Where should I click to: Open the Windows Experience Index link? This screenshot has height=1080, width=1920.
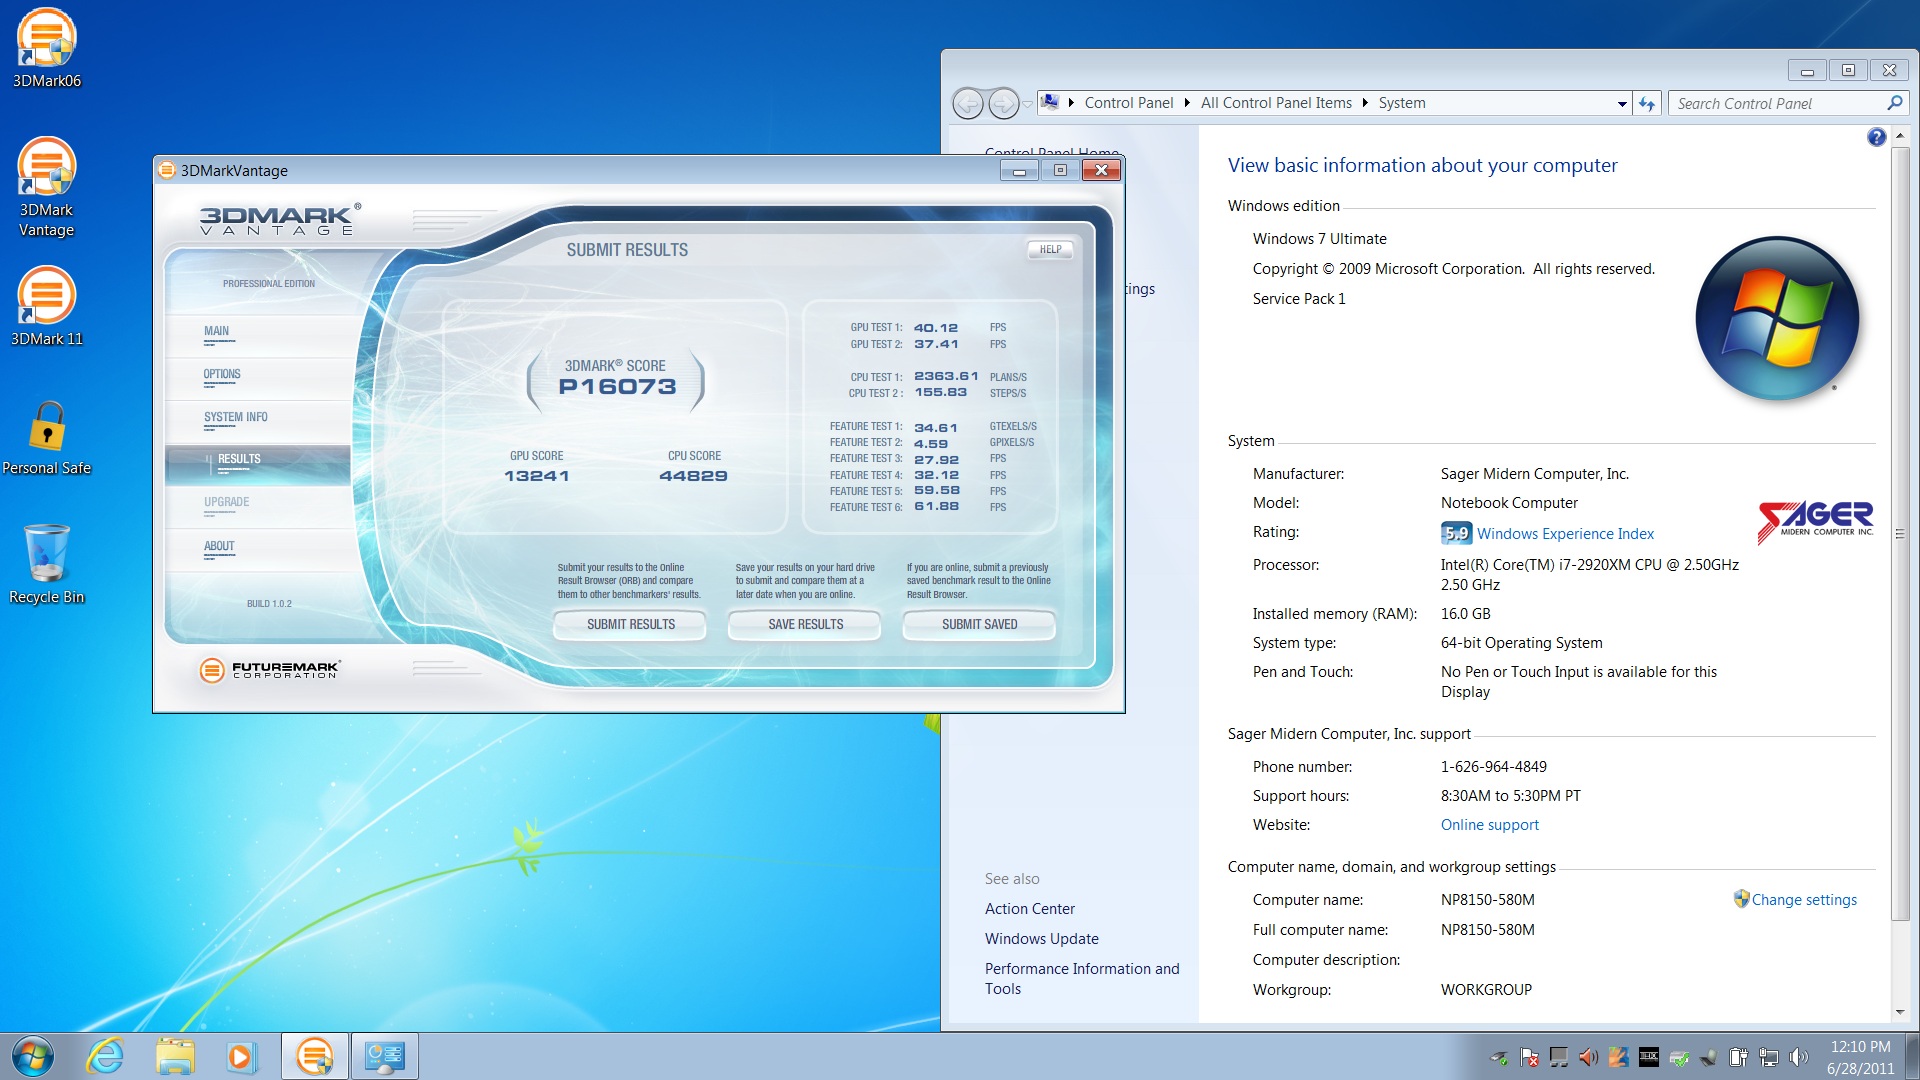1565,534
